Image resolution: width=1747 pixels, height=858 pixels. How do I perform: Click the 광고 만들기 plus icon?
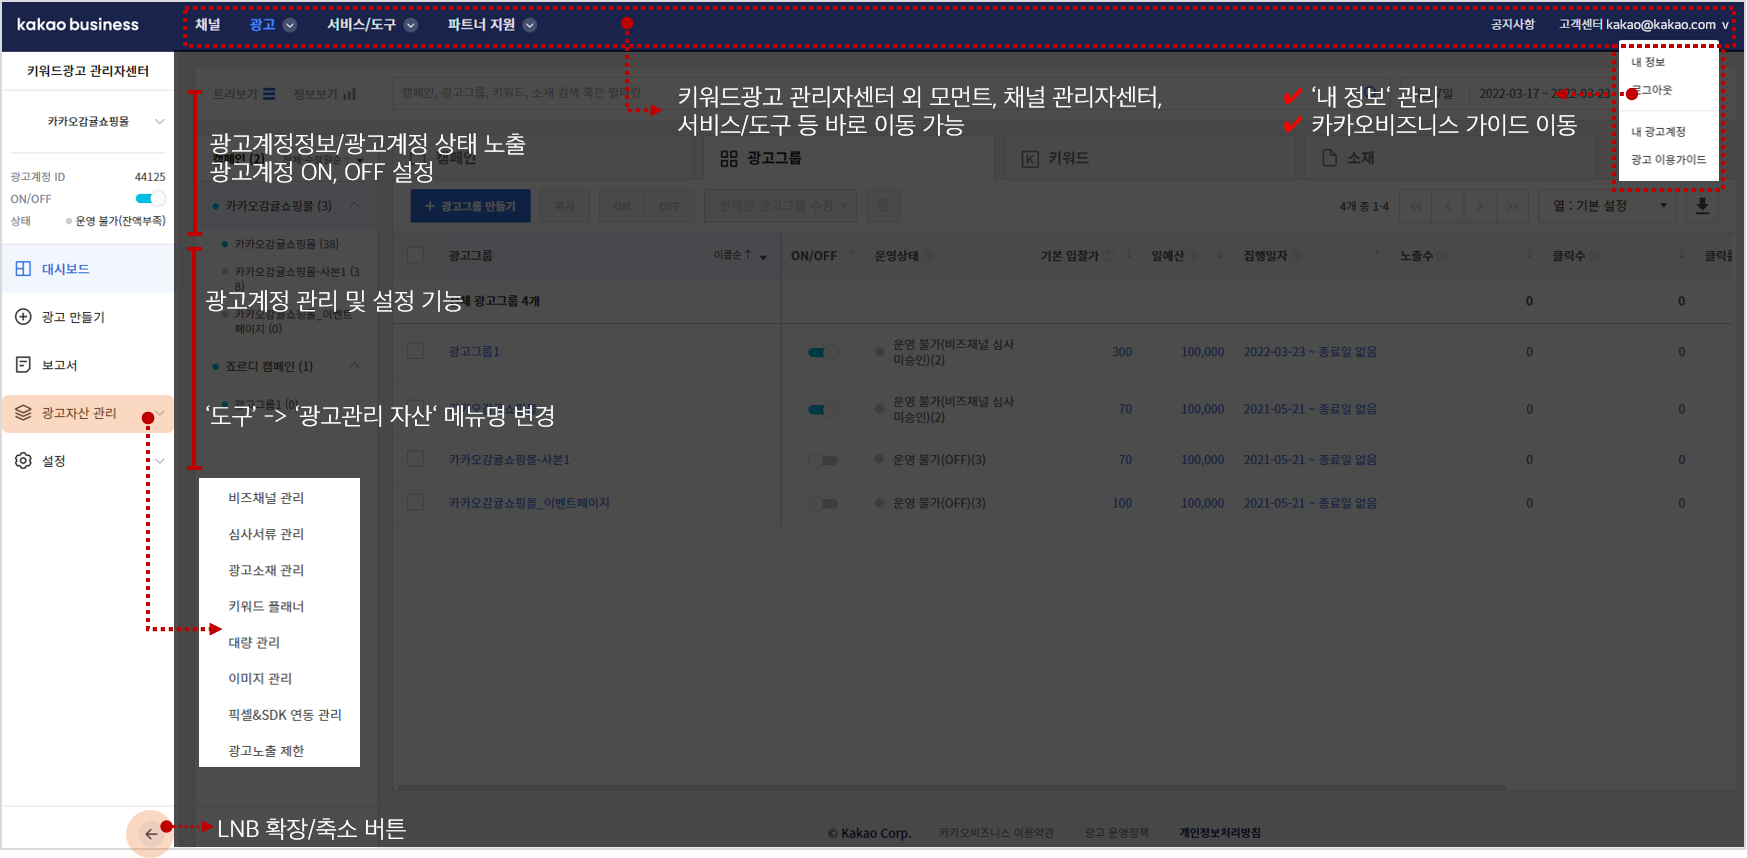[23, 317]
